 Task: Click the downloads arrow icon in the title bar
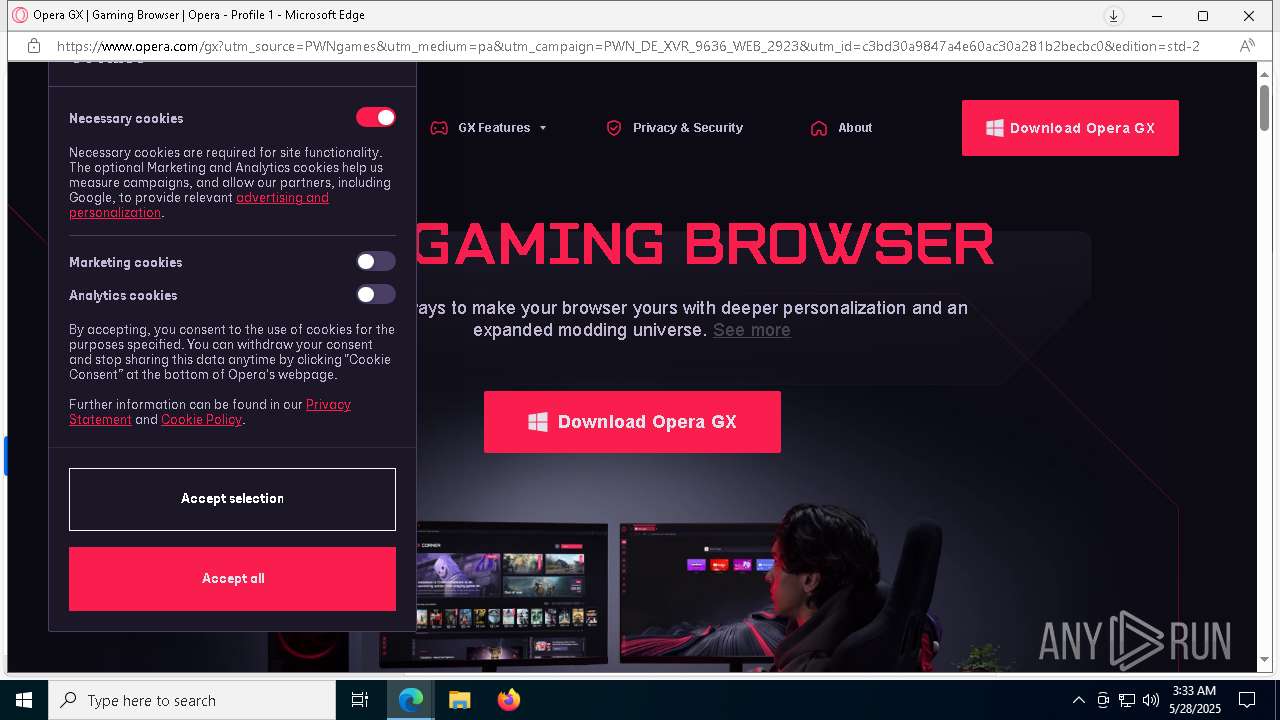[1113, 16]
